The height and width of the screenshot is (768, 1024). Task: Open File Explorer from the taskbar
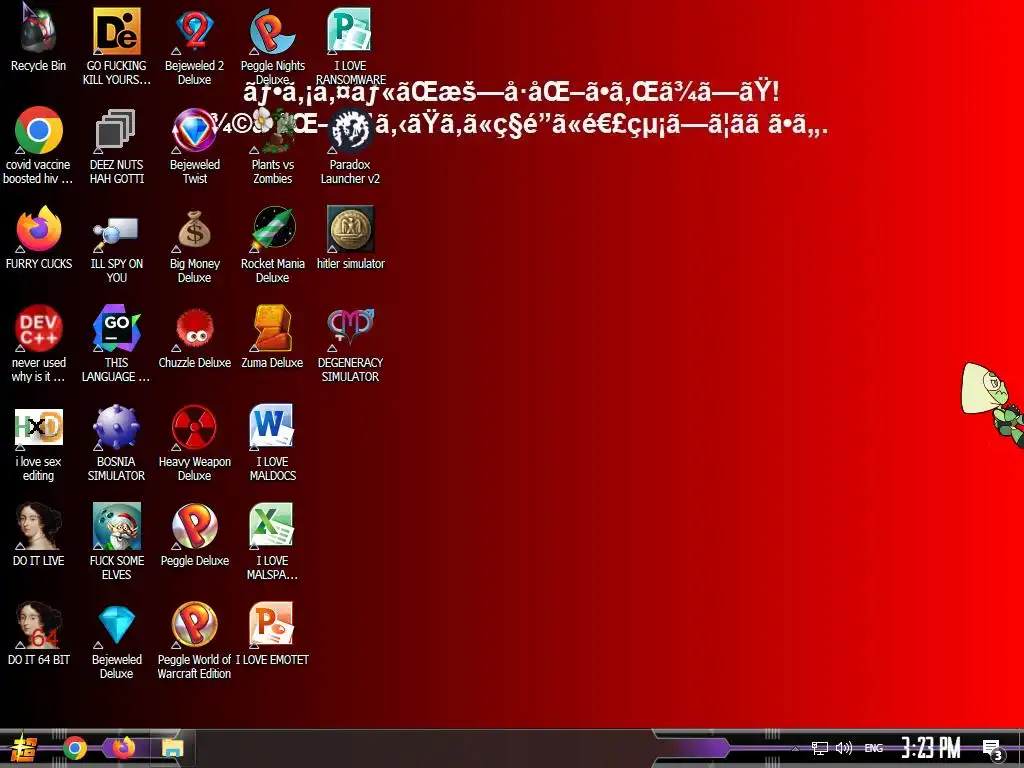coord(172,748)
